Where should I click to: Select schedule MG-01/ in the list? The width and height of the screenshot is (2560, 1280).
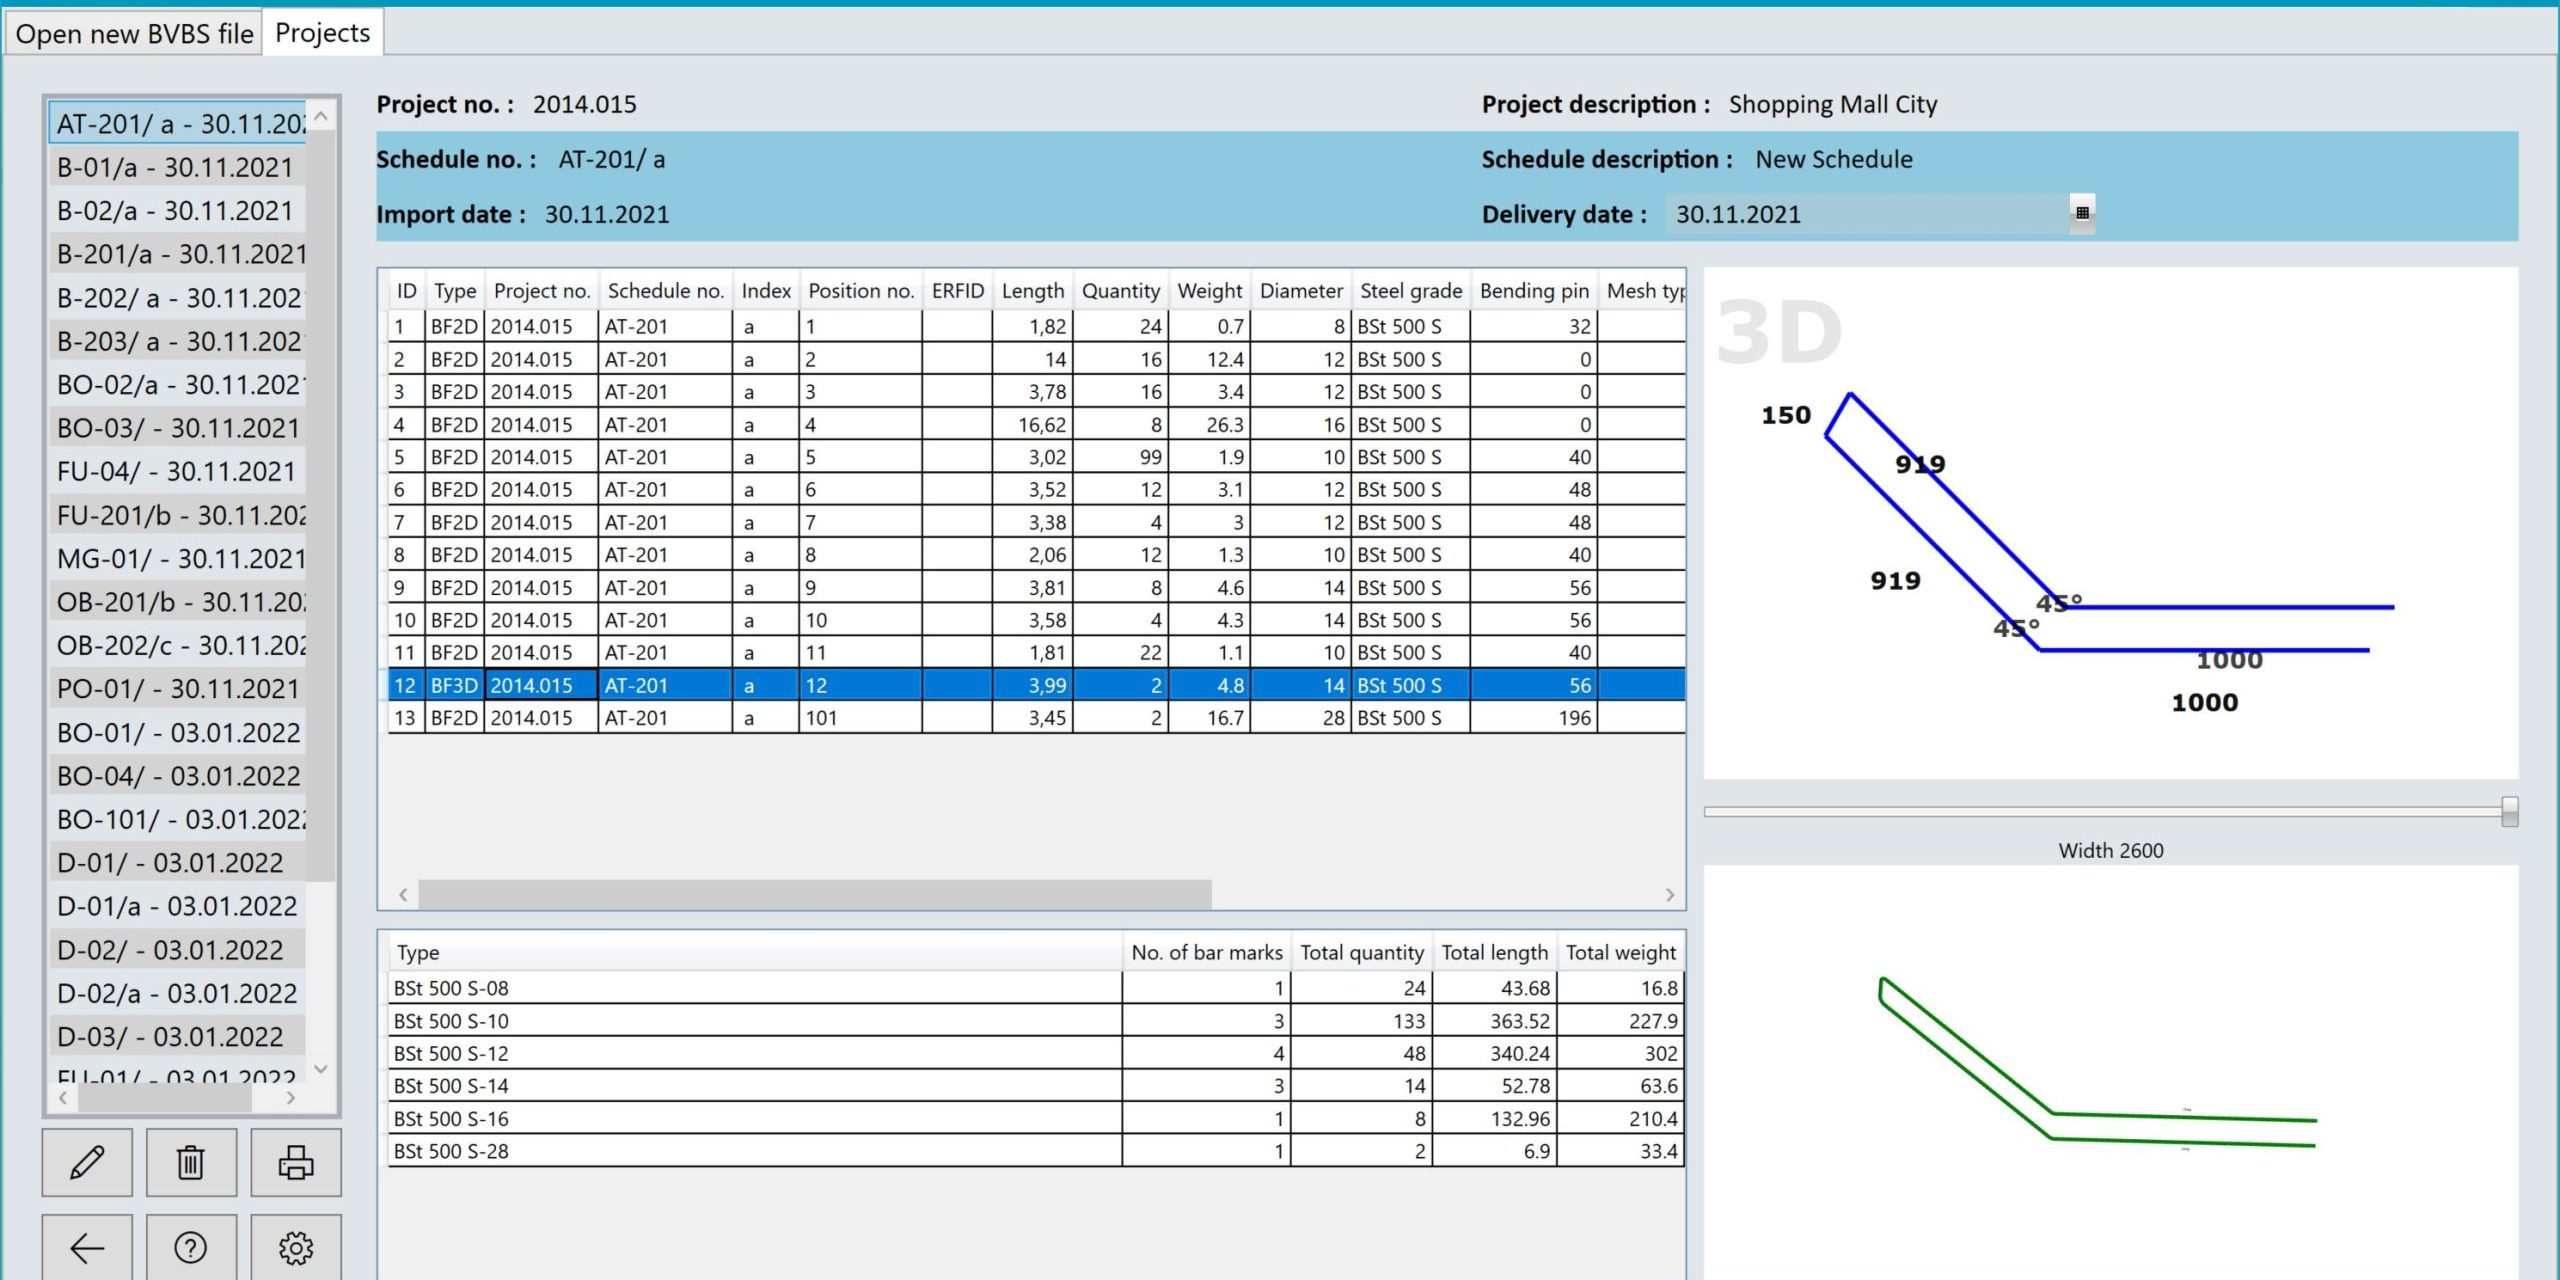coord(180,558)
